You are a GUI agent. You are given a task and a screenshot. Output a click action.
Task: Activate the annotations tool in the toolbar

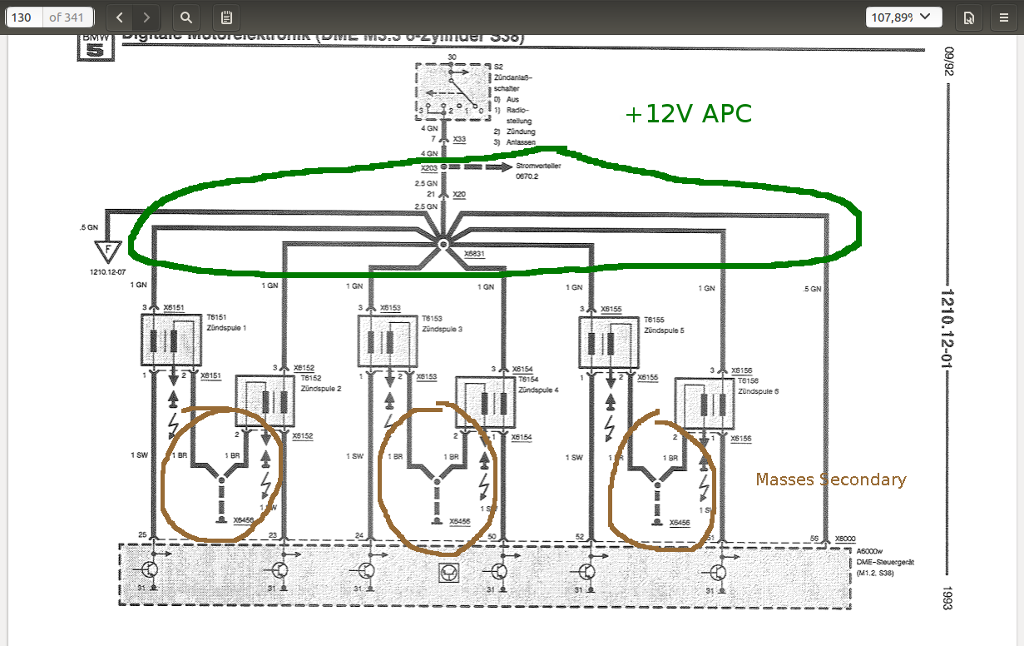(226, 17)
